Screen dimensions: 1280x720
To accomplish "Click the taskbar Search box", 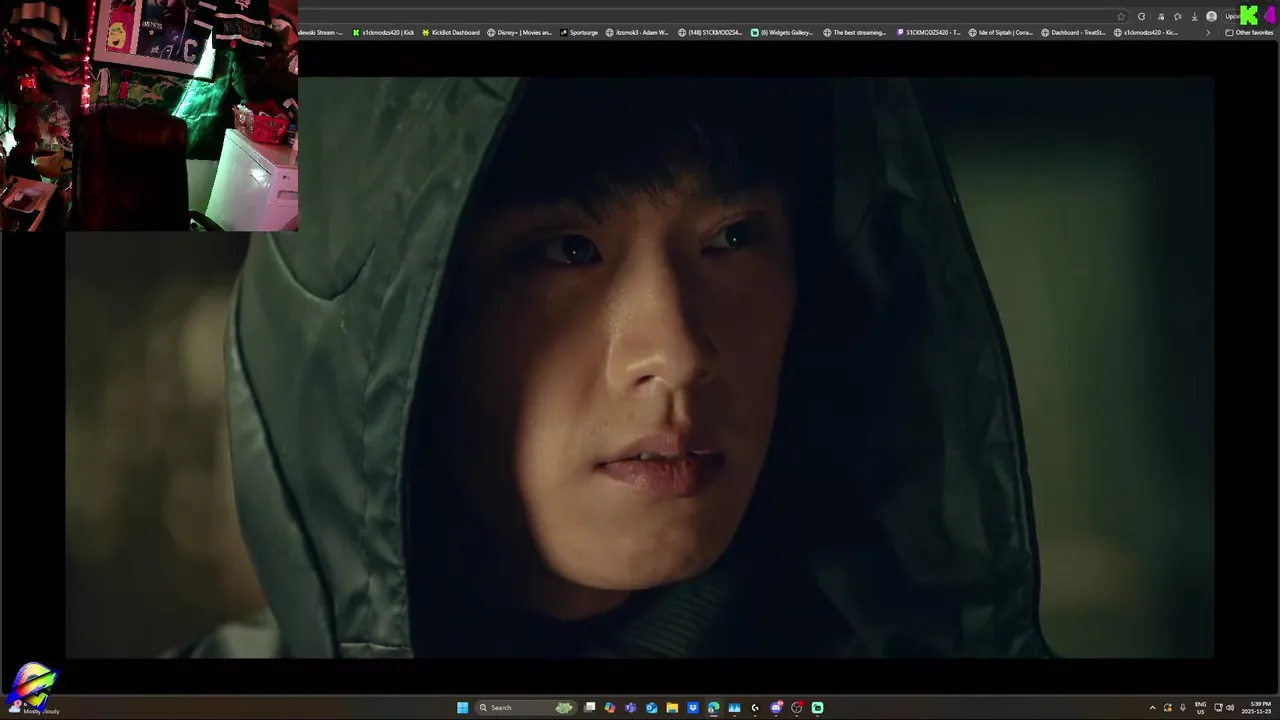I will (526, 708).
